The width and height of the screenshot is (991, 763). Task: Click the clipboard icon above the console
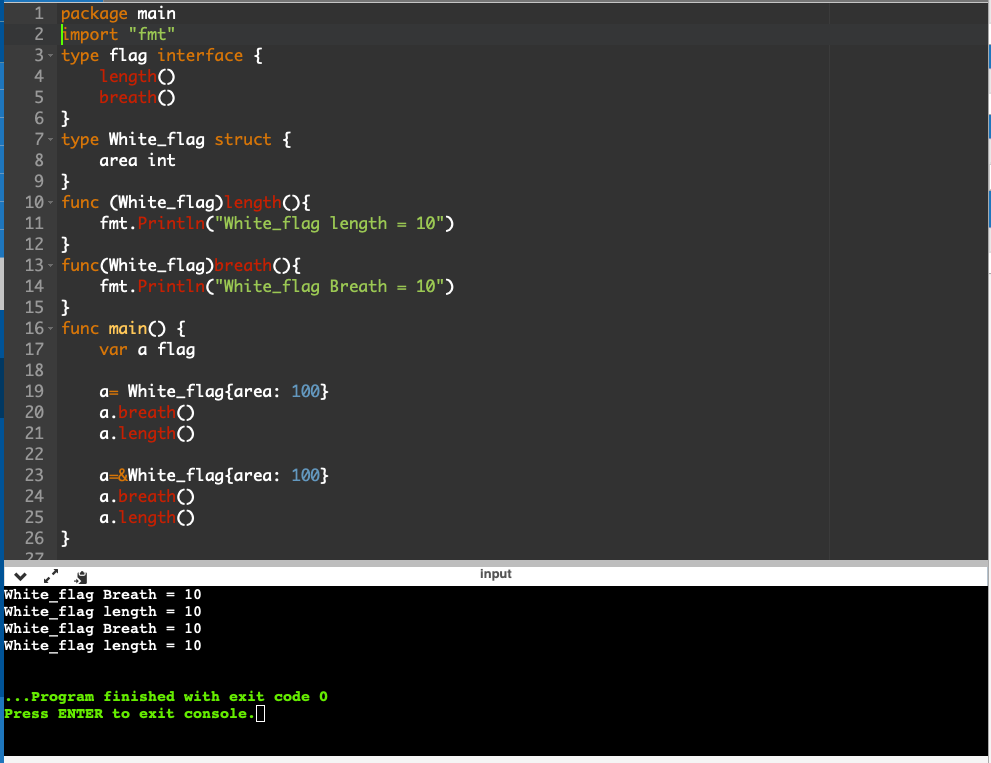81,575
